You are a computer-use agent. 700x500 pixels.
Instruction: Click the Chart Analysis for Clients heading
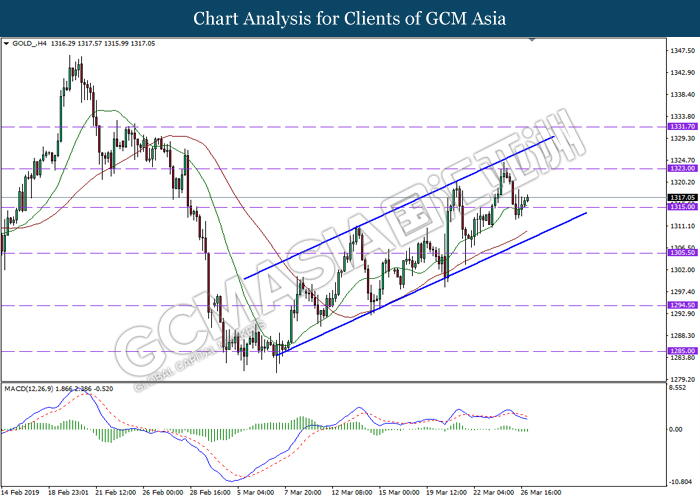pos(350,19)
